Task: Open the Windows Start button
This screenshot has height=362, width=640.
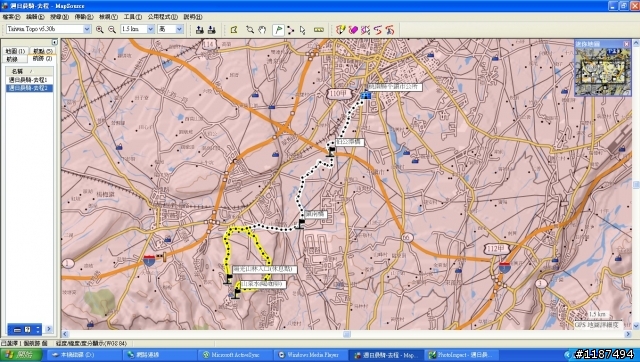Action: (x=20, y=355)
